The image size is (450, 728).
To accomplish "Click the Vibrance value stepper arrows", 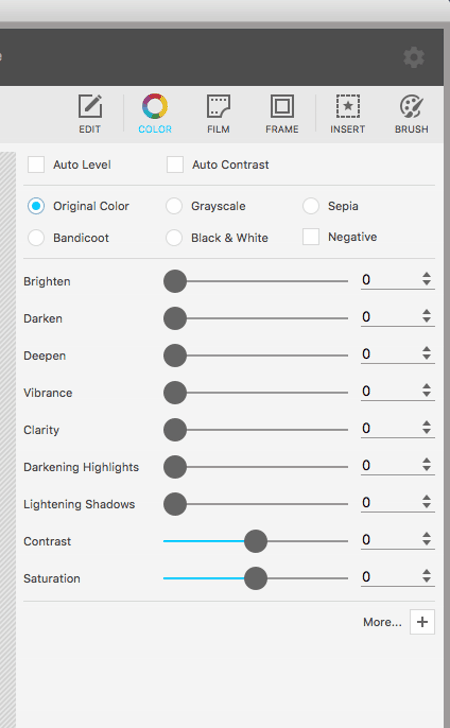I will pos(427,390).
